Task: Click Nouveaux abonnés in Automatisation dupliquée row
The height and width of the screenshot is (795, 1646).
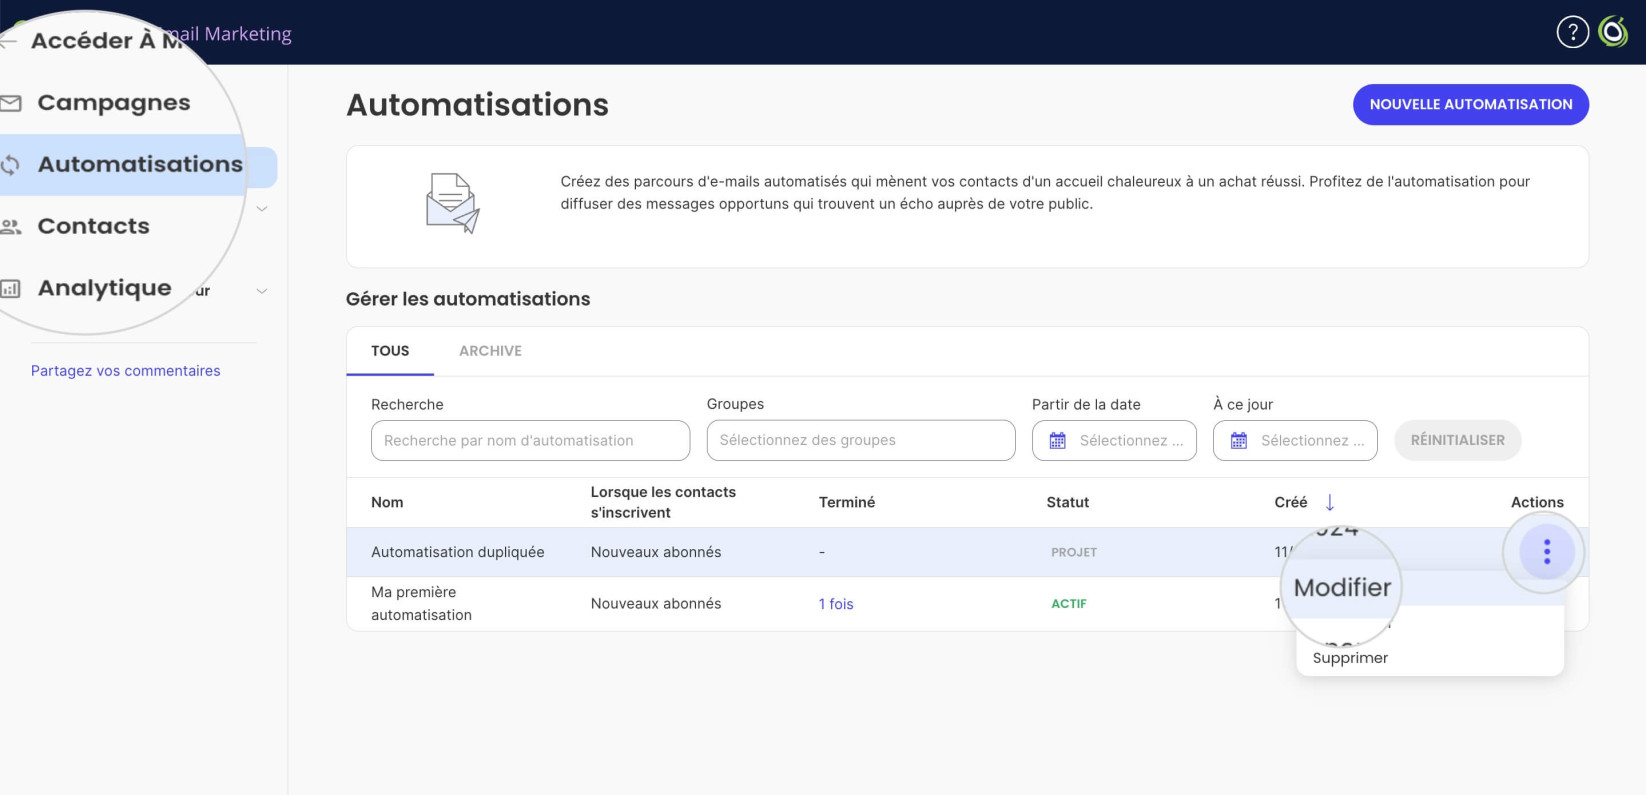Action: [x=656, y=552]
